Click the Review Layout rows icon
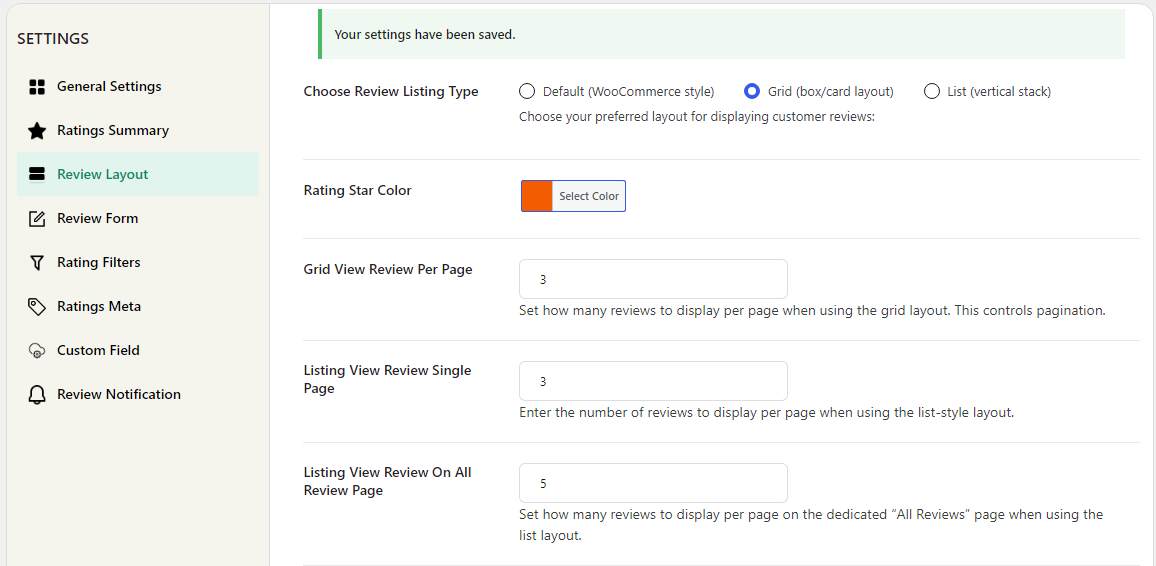The height and width of the screenshot is (566, 1156). (37, 175)
